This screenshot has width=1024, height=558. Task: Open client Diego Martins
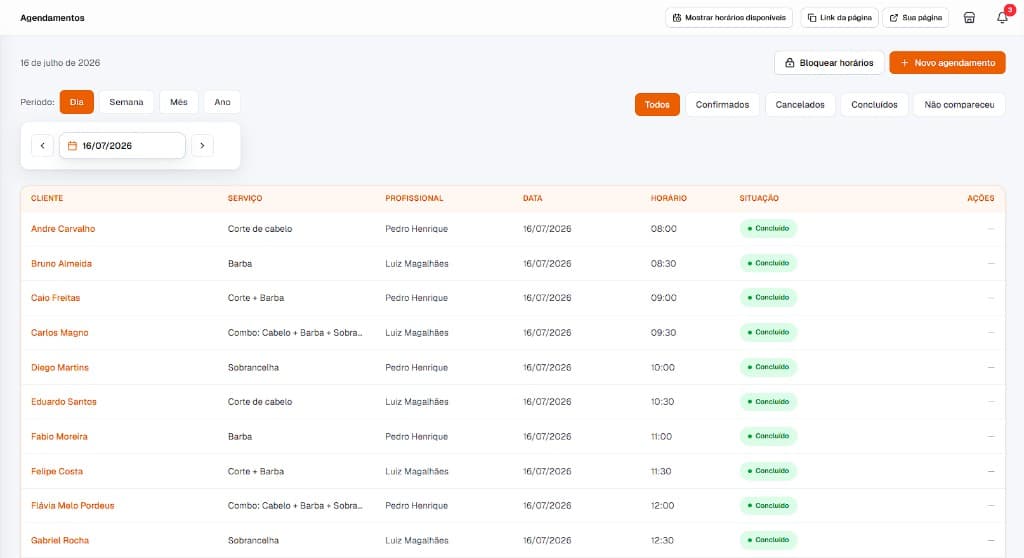[59, 367]
